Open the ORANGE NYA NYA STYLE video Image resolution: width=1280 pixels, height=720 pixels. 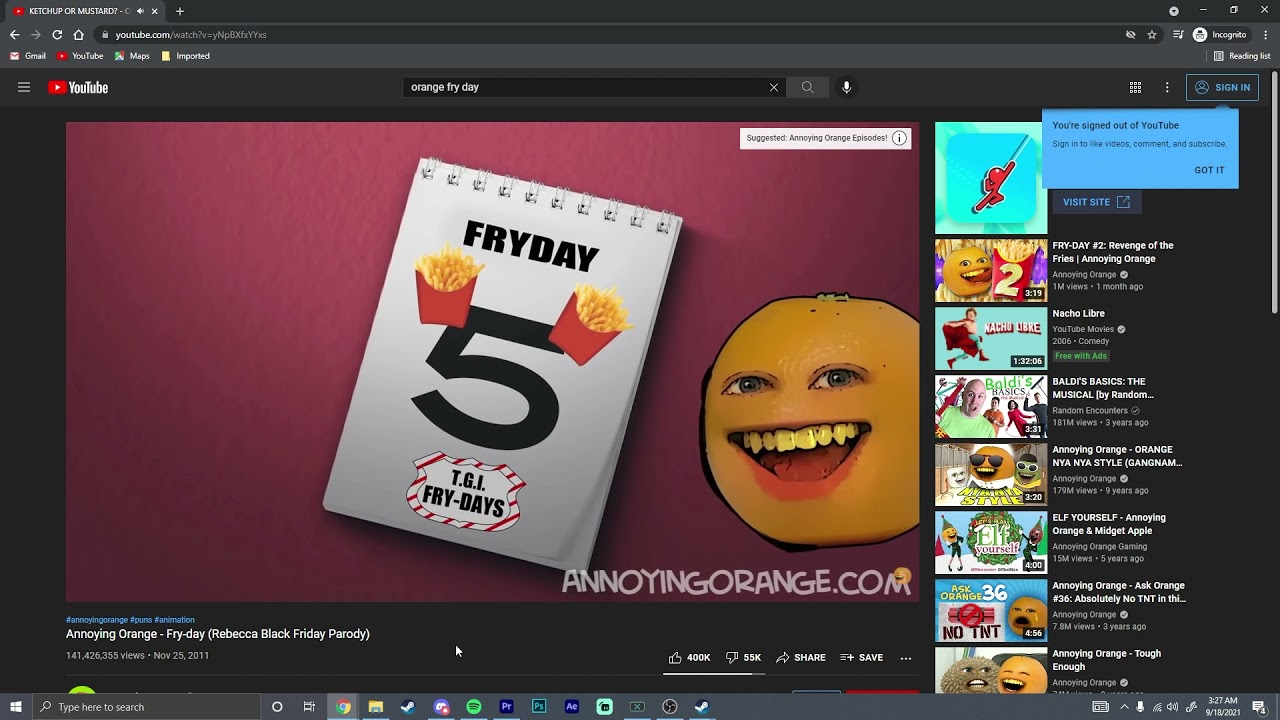point(1117,456)
